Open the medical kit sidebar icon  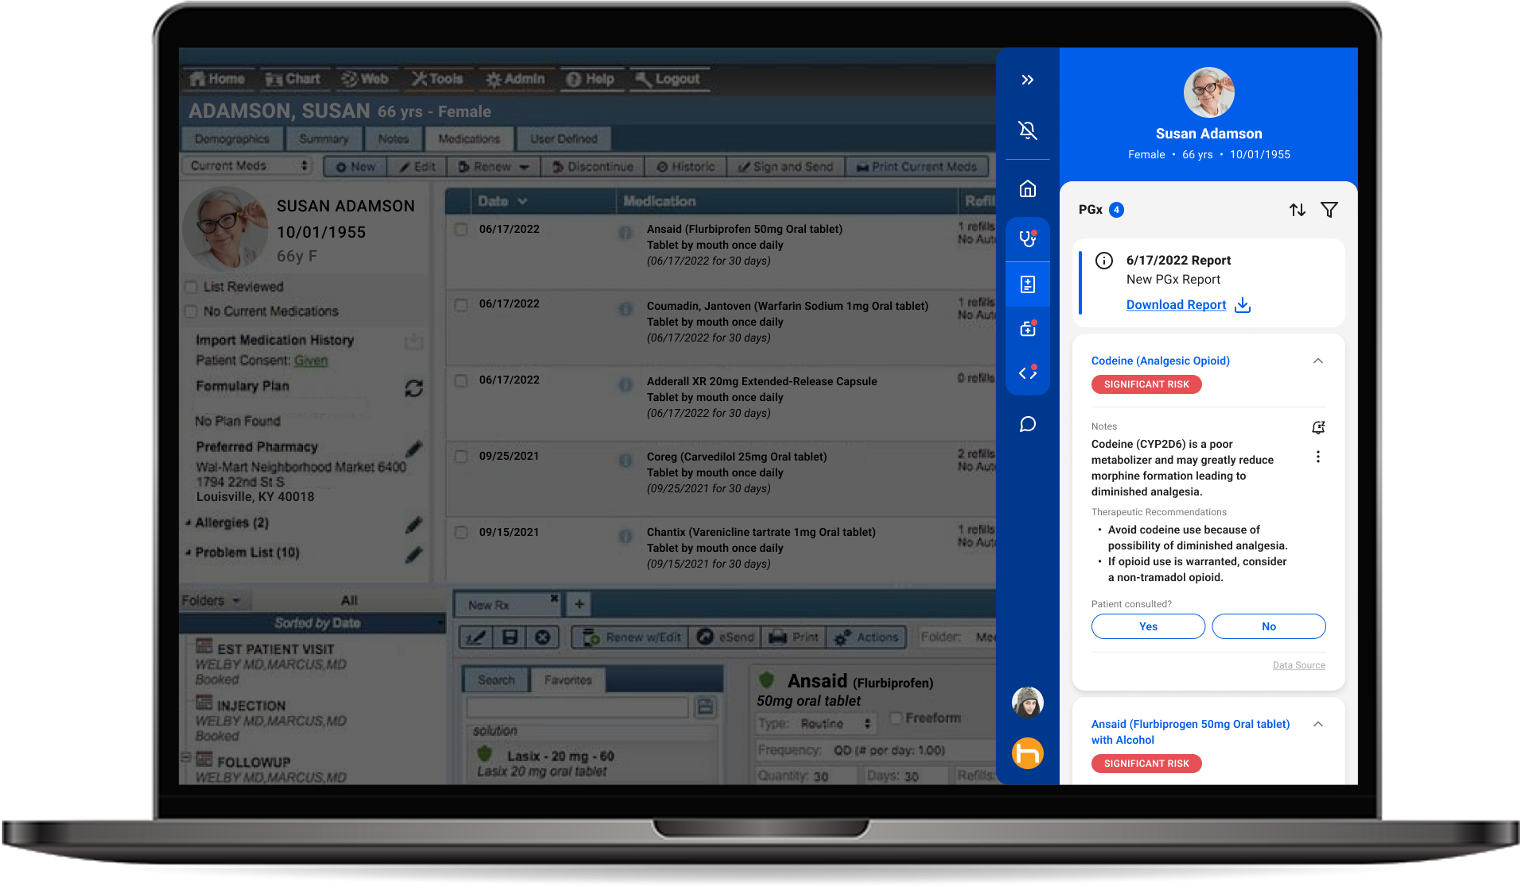[x=1027, y=328]
